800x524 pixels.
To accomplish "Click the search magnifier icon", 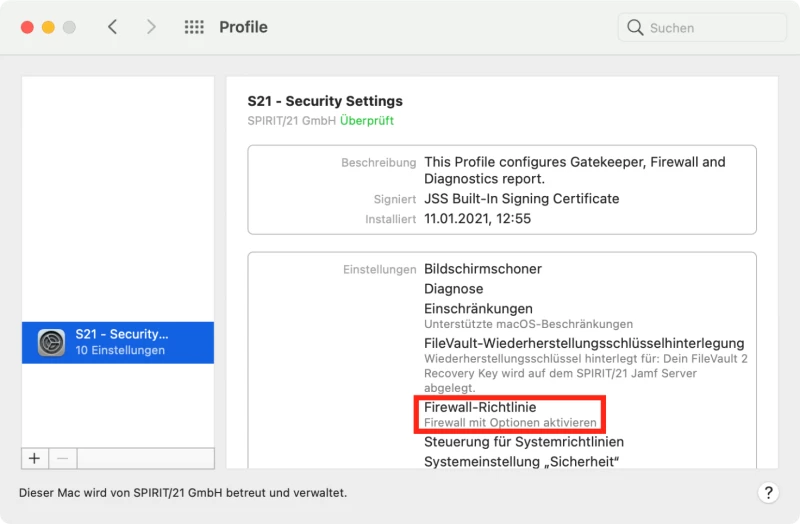I will (635, 28).
